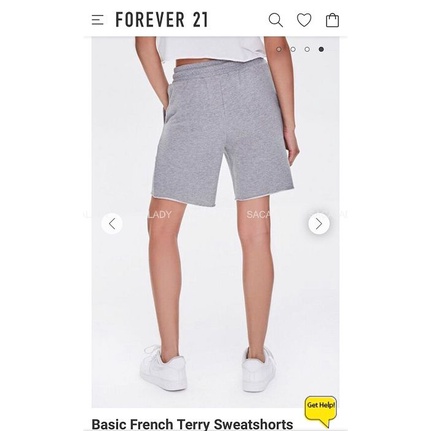Select the first image carousel dot
Screen dimensions: 431x431
coord(279,49)
